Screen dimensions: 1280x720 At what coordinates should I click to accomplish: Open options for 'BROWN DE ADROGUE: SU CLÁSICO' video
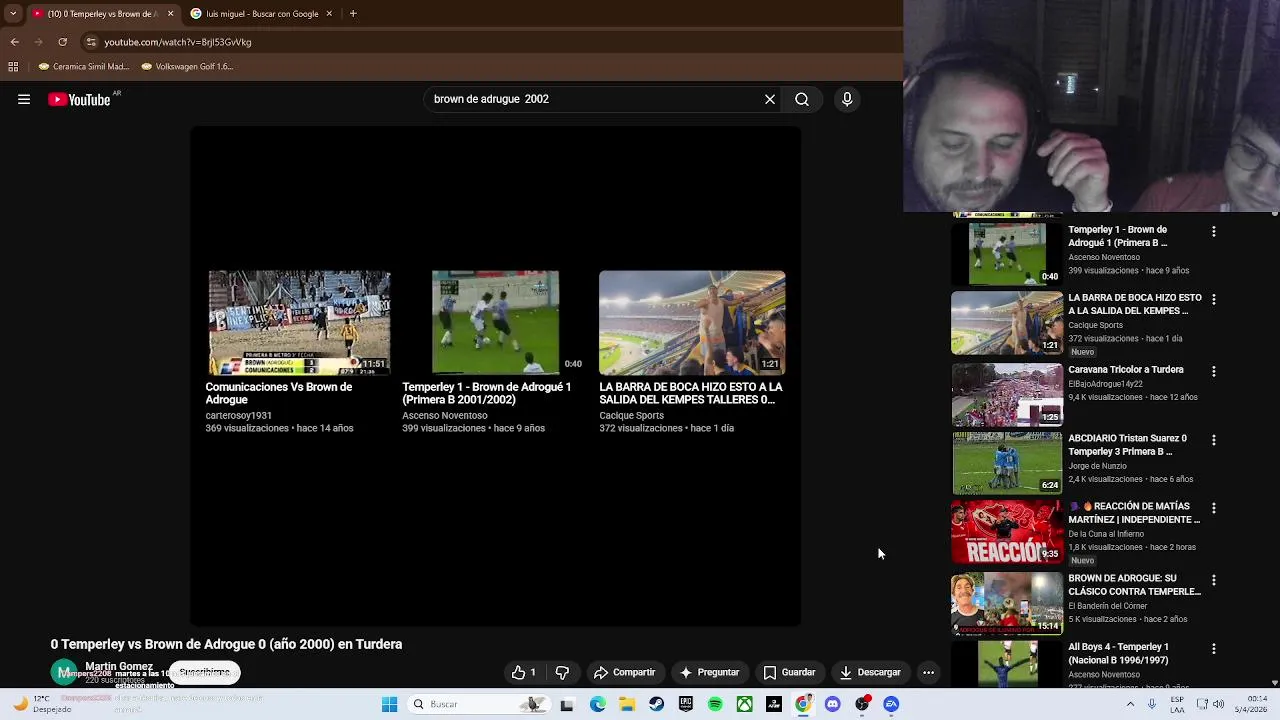click(1214, 580)
